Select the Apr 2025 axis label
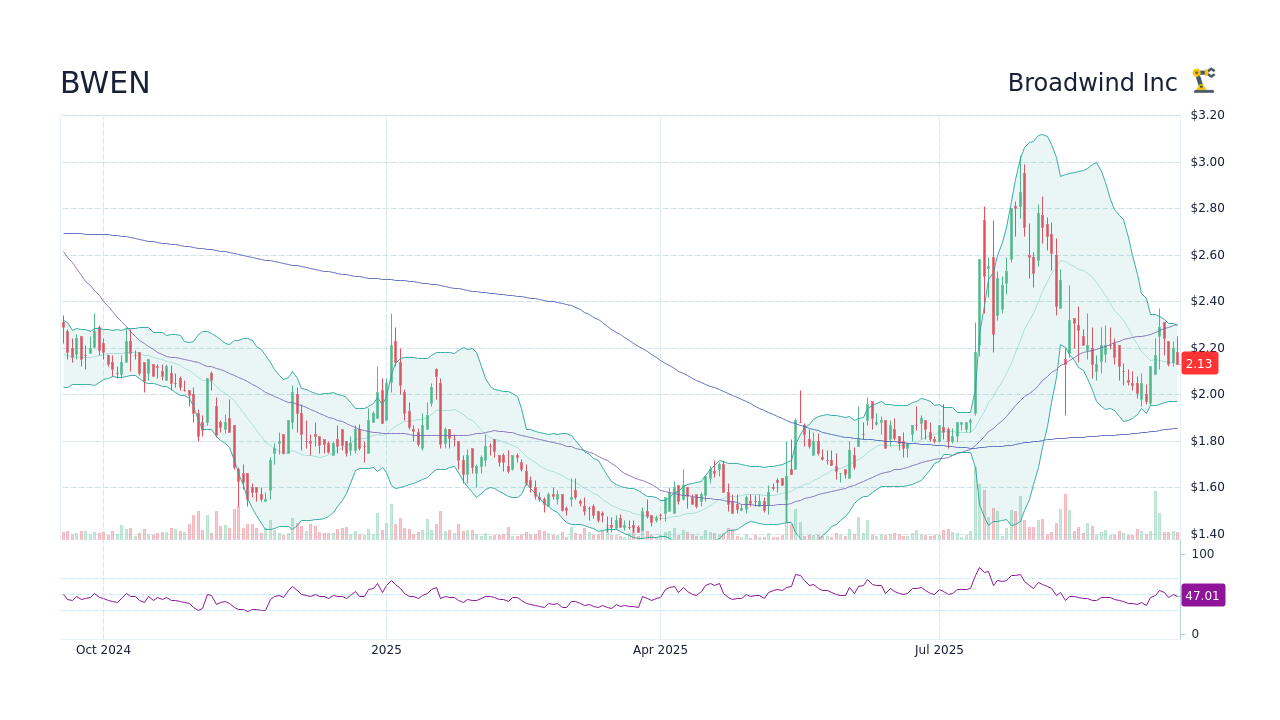The height and width of the screenshot is (720, 1280). click(660, 649)
